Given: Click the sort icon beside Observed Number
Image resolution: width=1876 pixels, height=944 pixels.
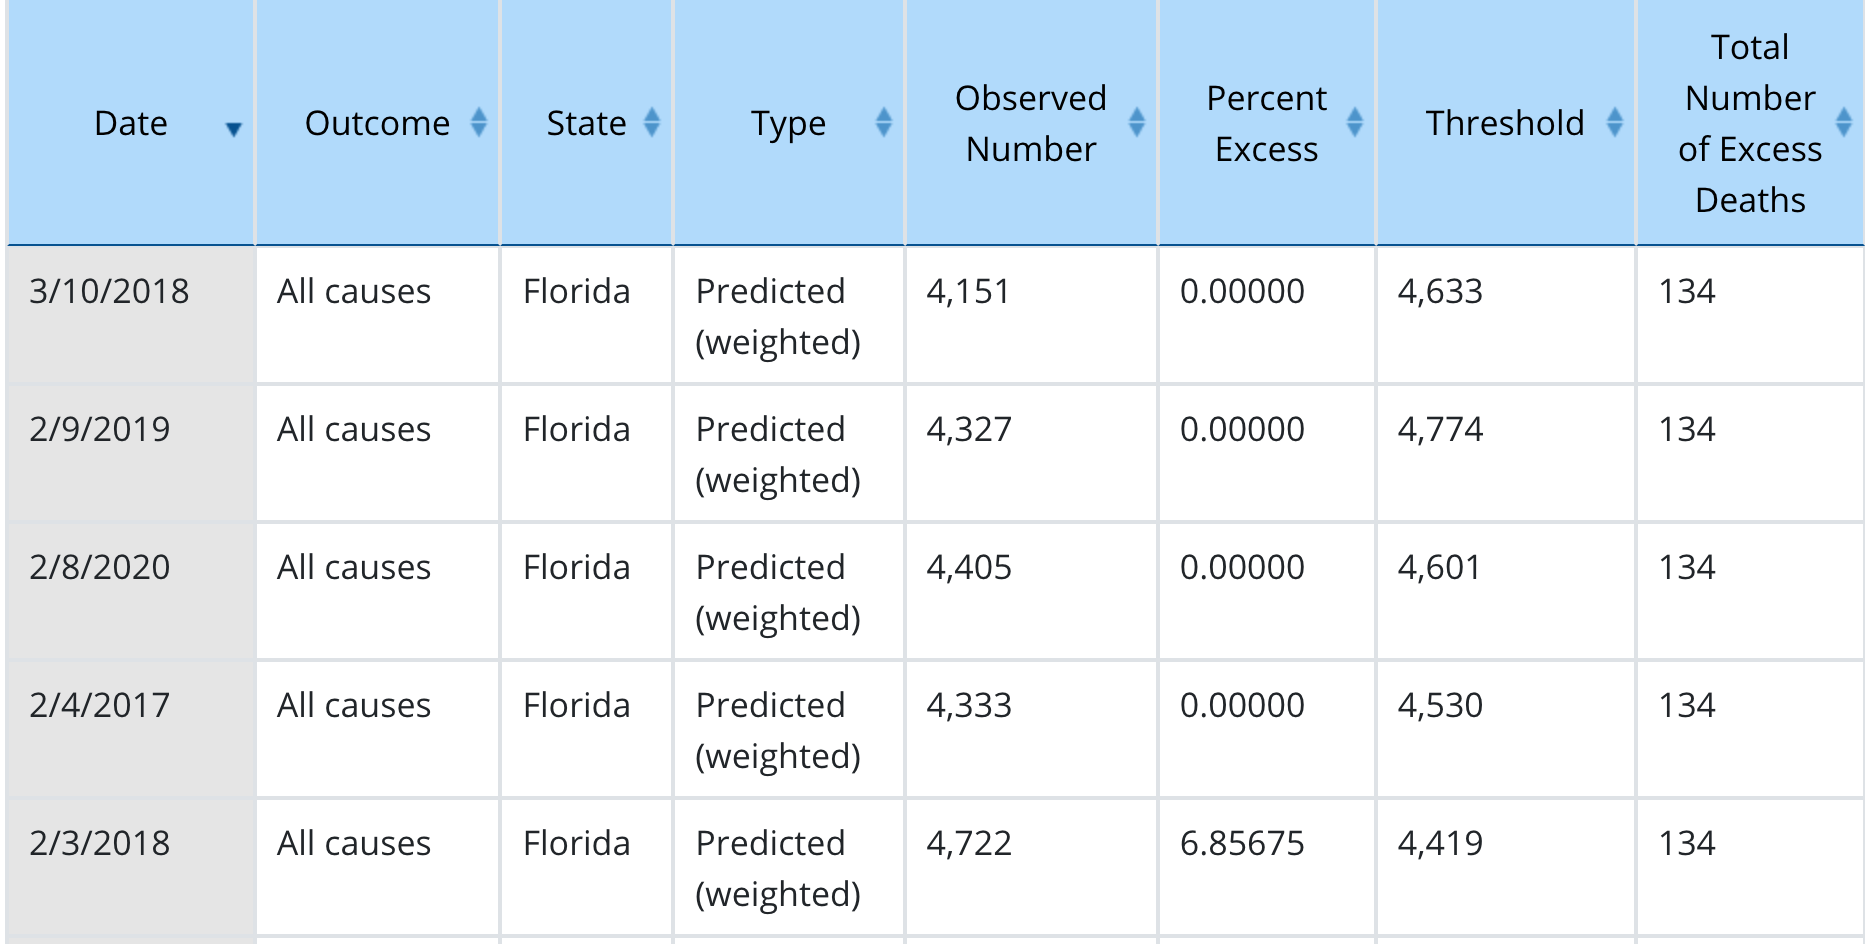Looking at the screenshot, I should (1138, 124).
